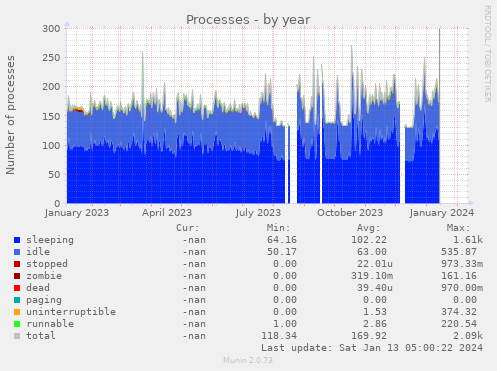Screen dimensions: 497x371
Task: Click the 'paging' legend label
Action: (44, 300)
